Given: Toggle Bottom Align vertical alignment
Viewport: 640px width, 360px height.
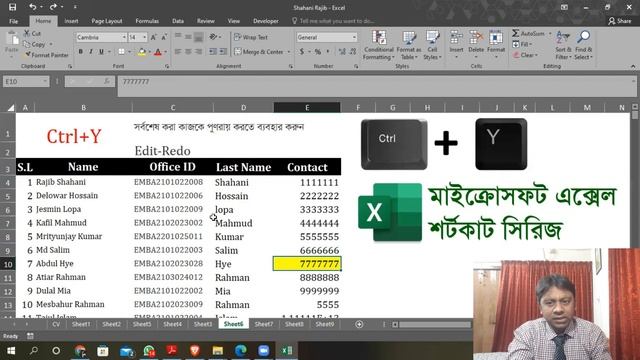Looking at the screenshot, I should pyautogui.click(x=198, y=37).
